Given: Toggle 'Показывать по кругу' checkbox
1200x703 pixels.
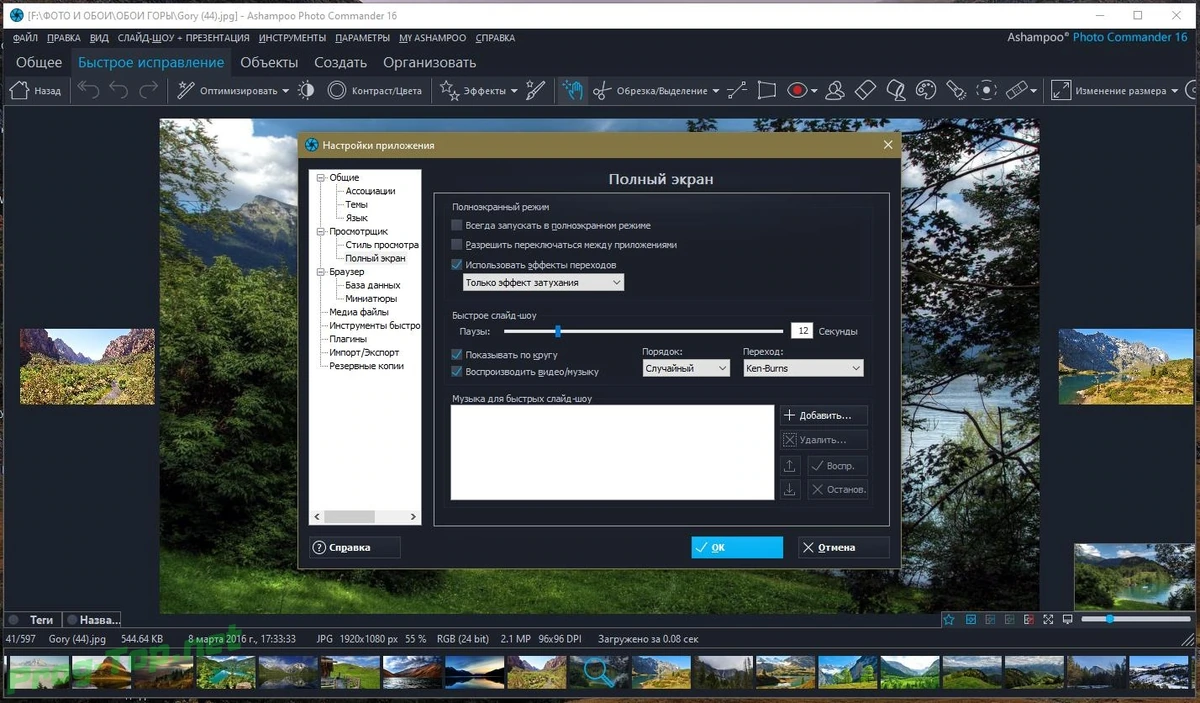Looking at the screenshot, I should click(x=457, y=354).
